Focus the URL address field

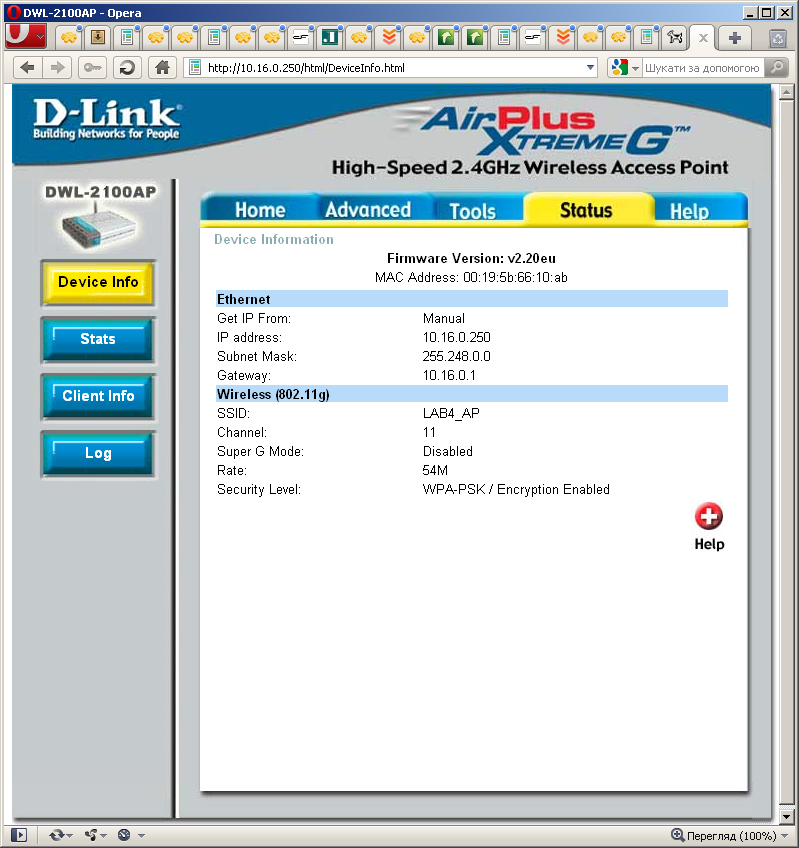[x=392, y=68]
